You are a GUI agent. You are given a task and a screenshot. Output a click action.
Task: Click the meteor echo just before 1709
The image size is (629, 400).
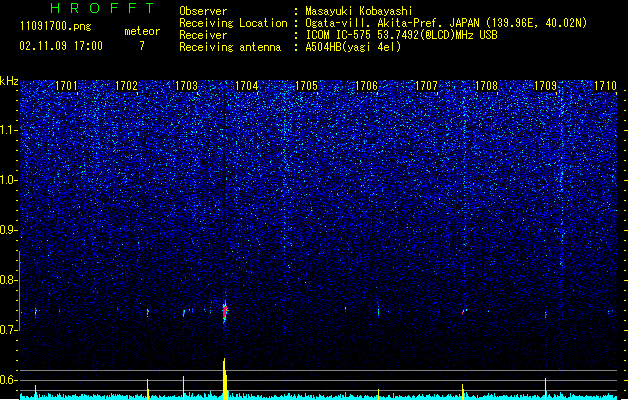click(546, 315)
